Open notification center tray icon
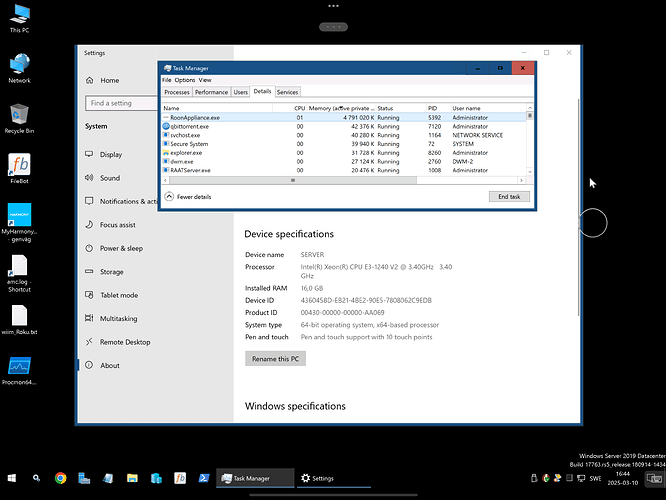This screenshot has width=666, height=500. (654, 479)
